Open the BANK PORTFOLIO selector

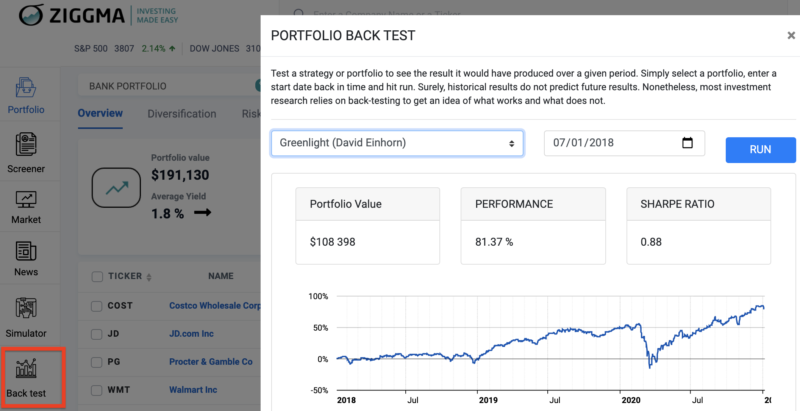click(x=169, y=86)
